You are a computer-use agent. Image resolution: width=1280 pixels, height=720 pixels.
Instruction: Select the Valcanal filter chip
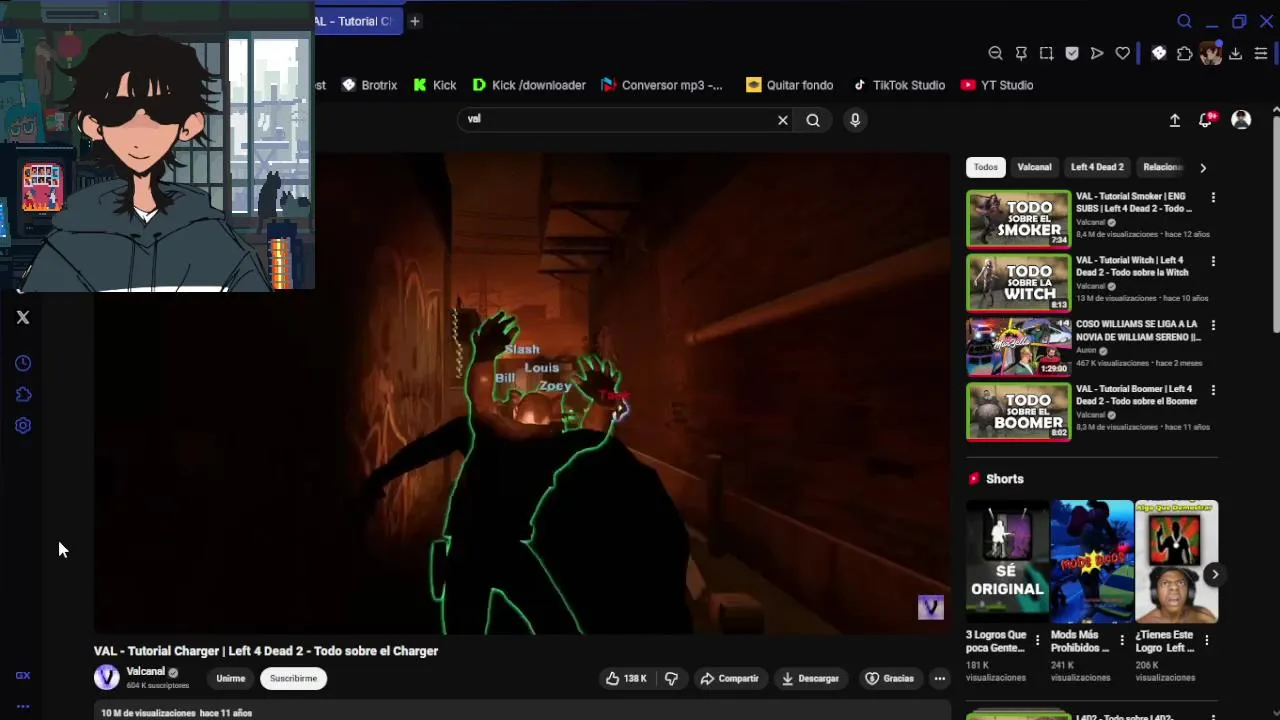(1034, 167)
